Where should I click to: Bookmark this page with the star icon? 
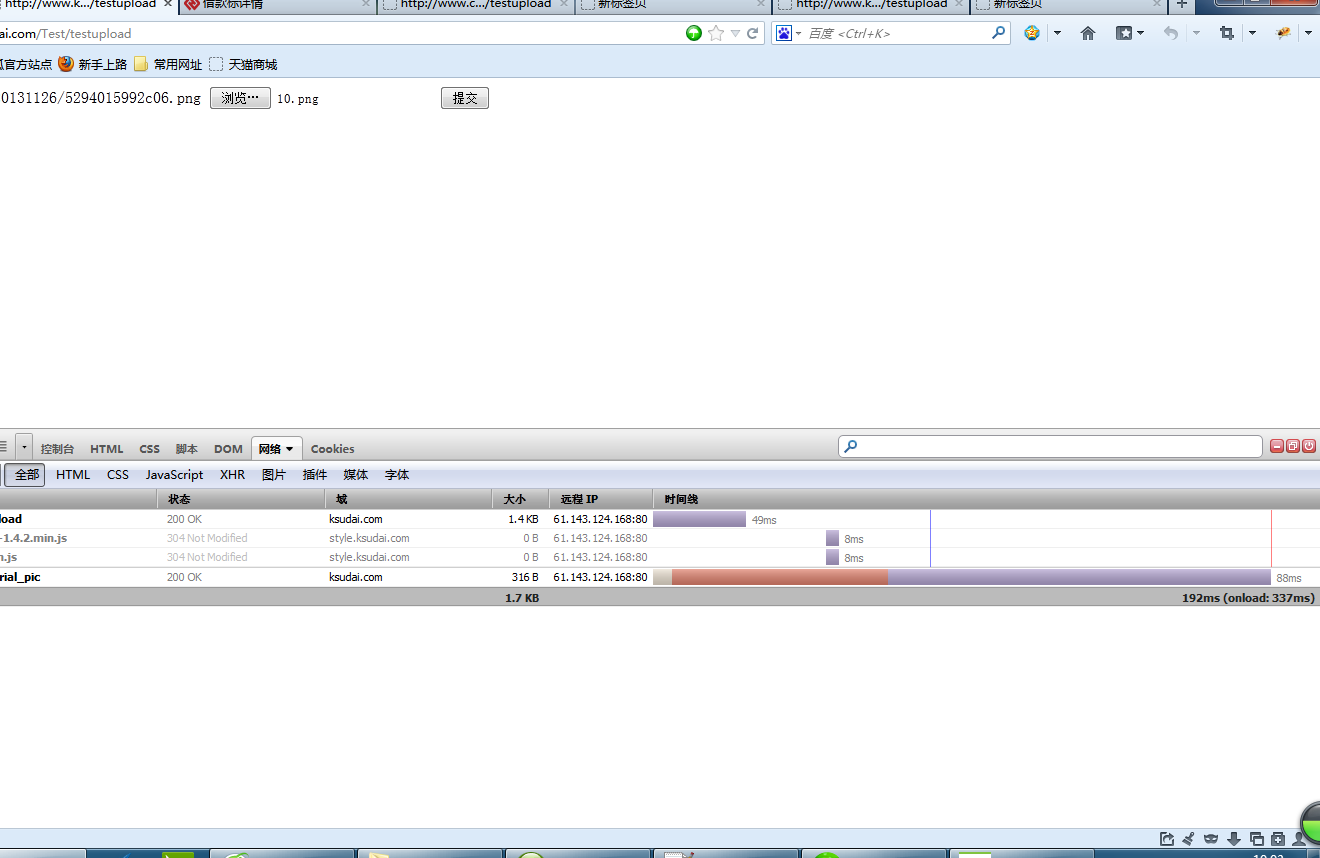pos(716,33)
